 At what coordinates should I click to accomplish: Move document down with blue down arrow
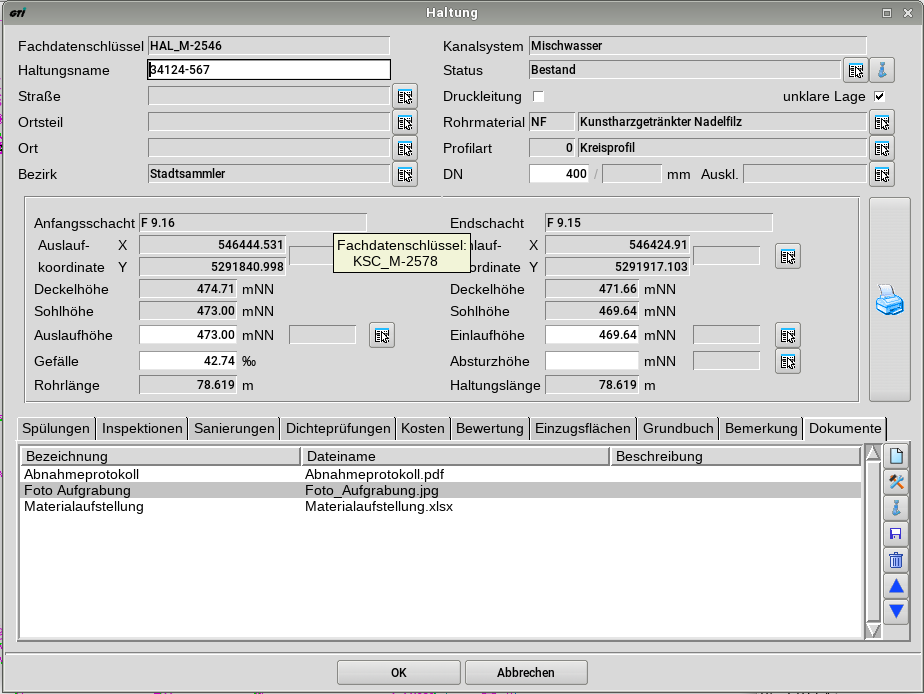(896, 611)
